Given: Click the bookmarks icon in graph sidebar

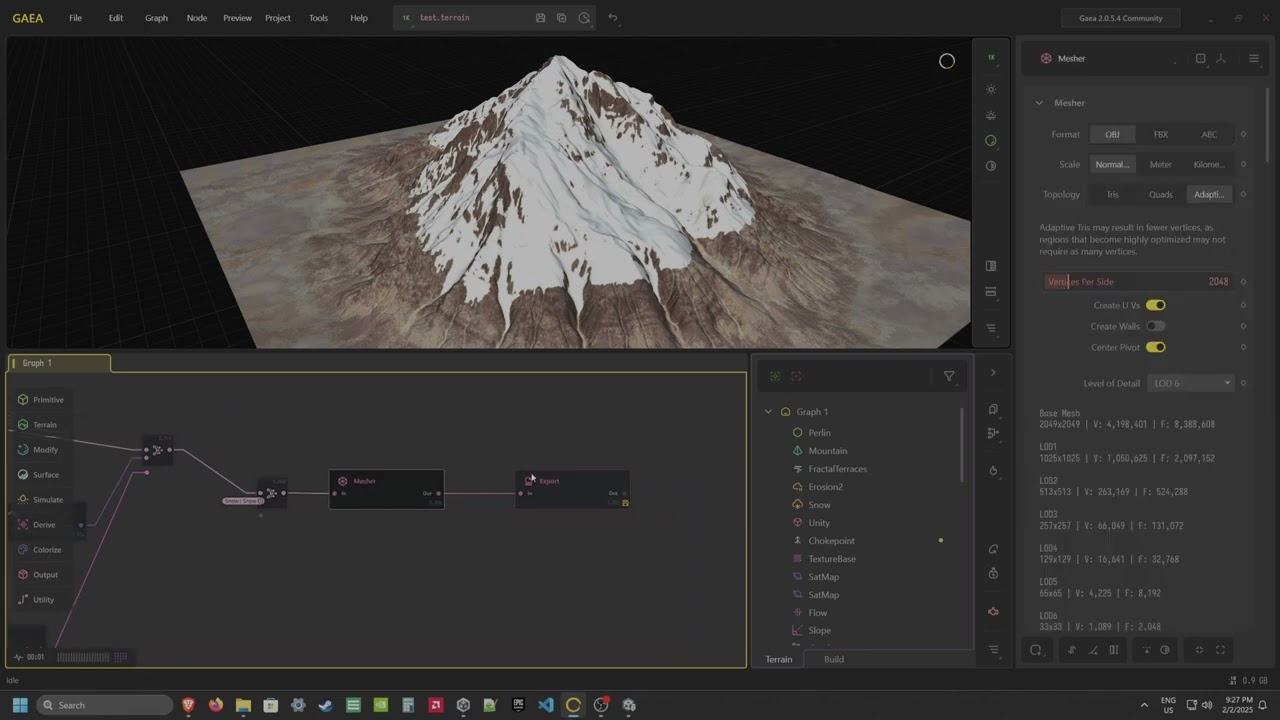Looking at the screenshot, I should [x=993, y=410].
